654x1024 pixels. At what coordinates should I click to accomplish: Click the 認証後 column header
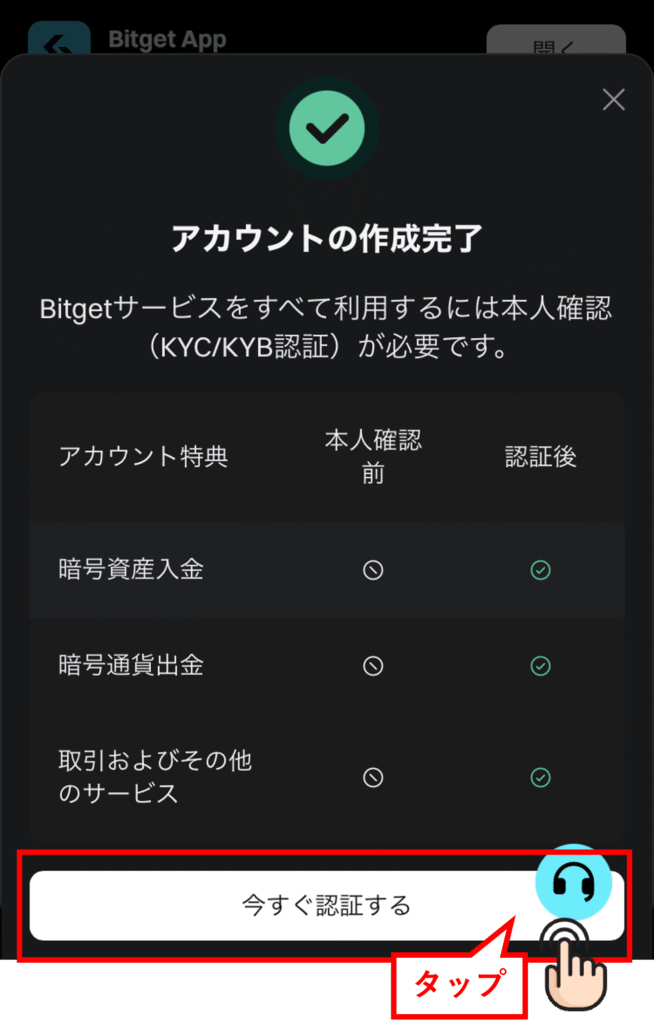[x=540, y=457]
